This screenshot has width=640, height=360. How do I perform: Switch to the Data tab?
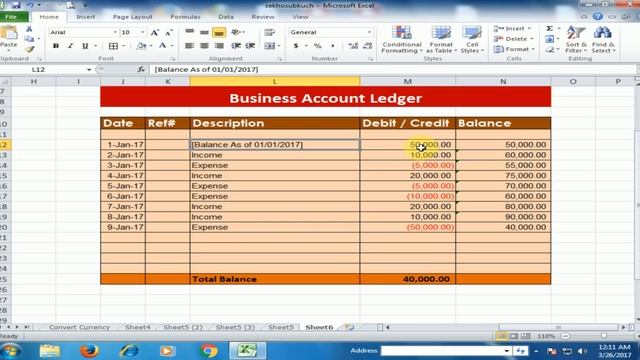pyautogui.click(x=226, y=17)
